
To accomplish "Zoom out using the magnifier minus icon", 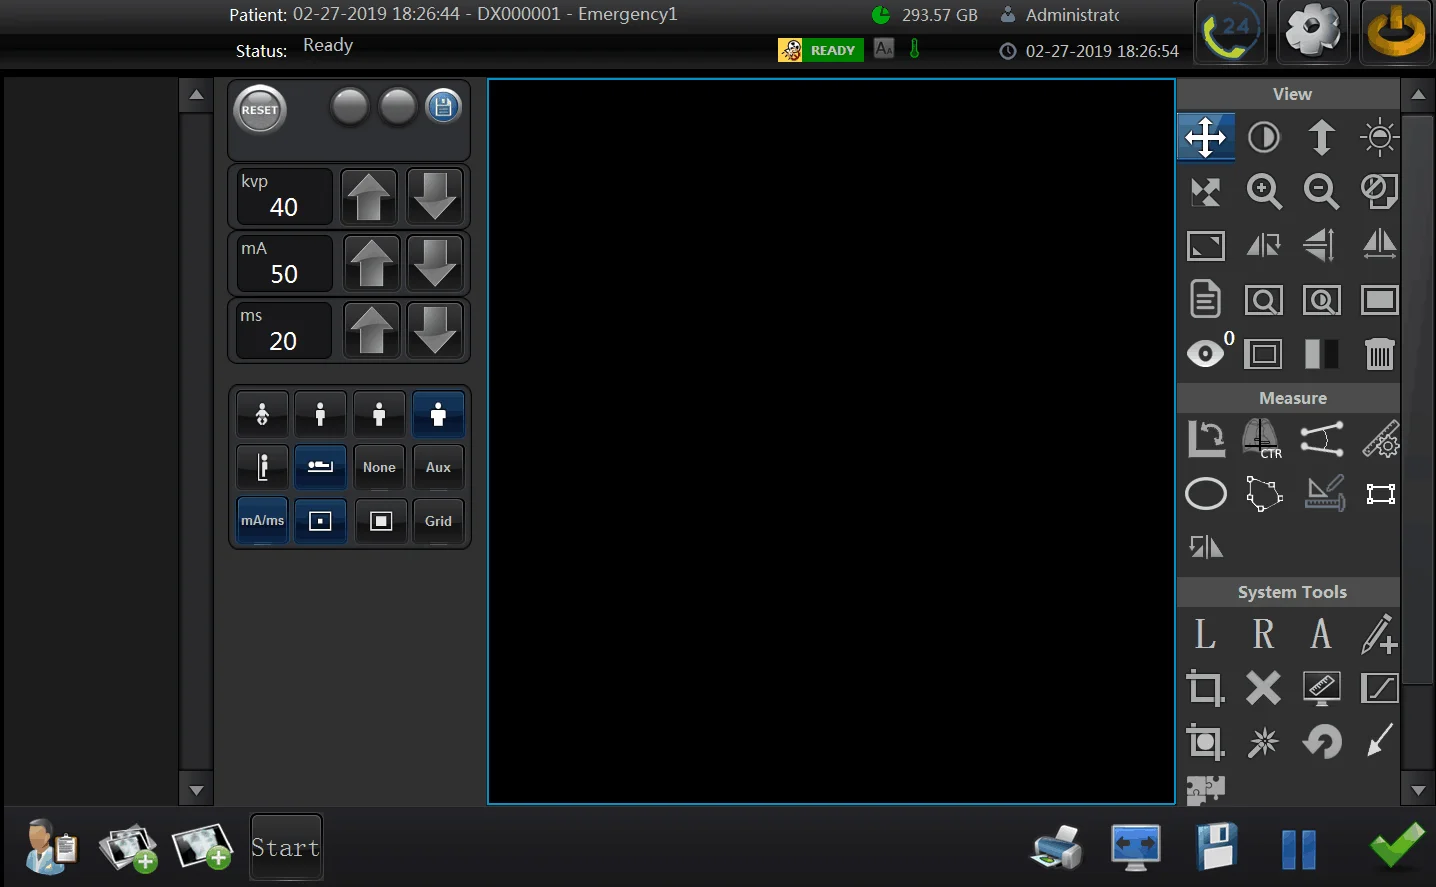I will 1322,191.
